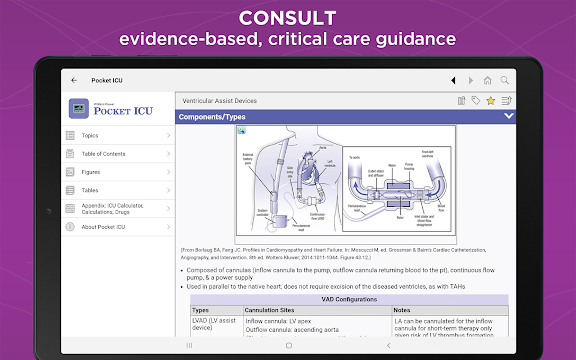Open Appendix: ICU Calculator menu item
The width and height of the screenshot is (576, 360).
pyautogui.click(x=118, y=209)
